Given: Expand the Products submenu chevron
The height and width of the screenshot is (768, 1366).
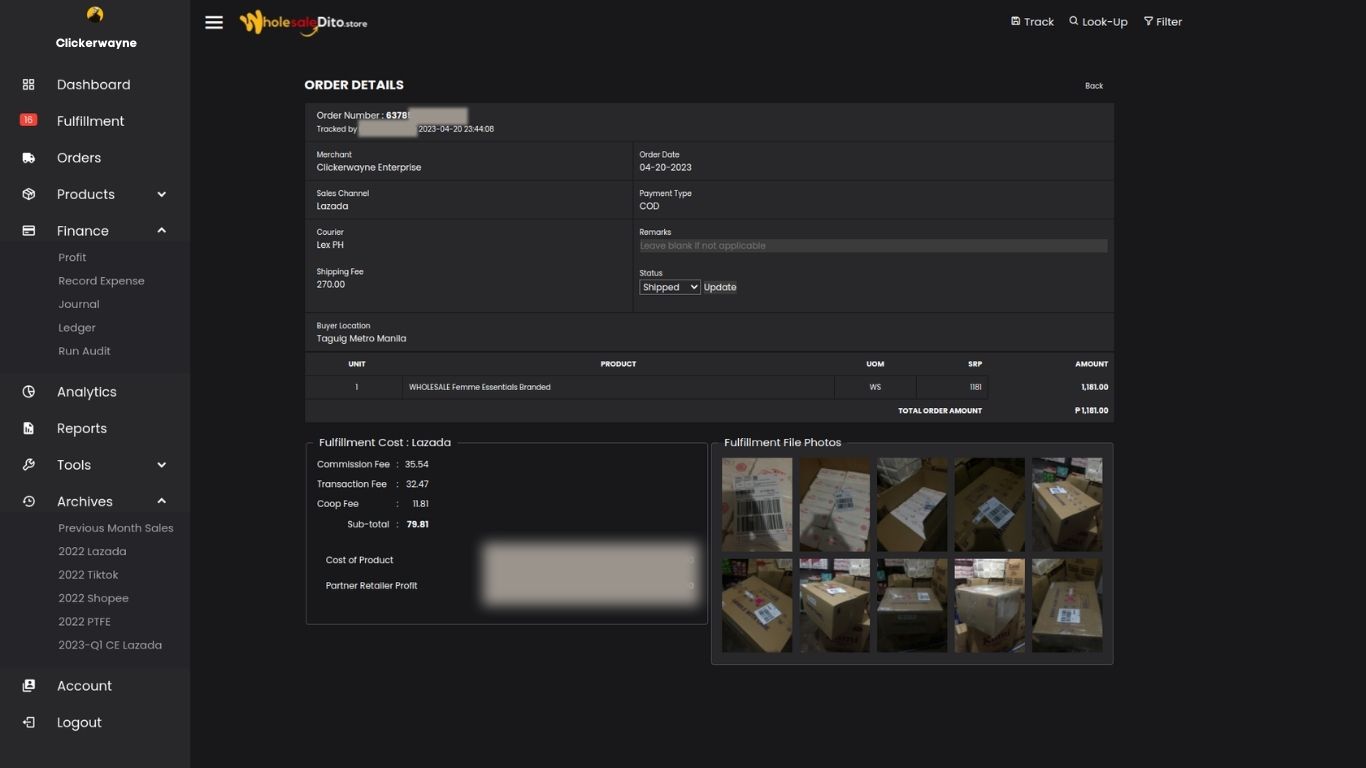Looking at the screenshot, I should (x=161, y=194).
